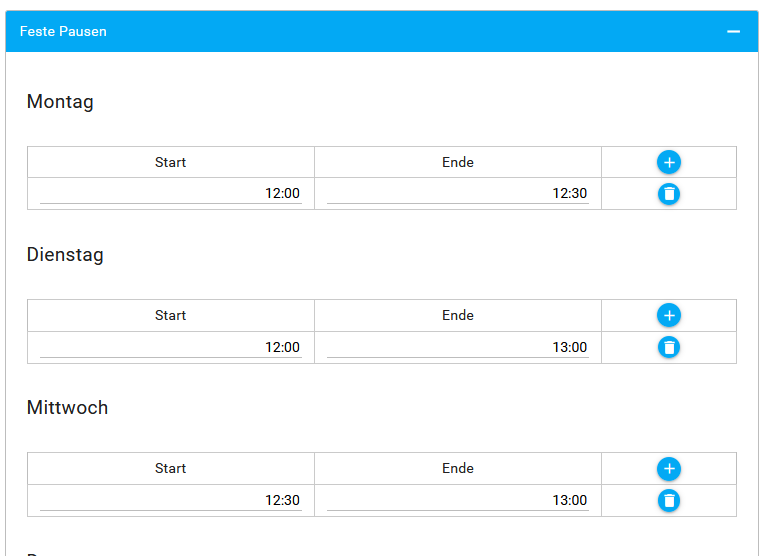Delete Mittwoch 12:30–13:00 break

click(x=669, y=501)
